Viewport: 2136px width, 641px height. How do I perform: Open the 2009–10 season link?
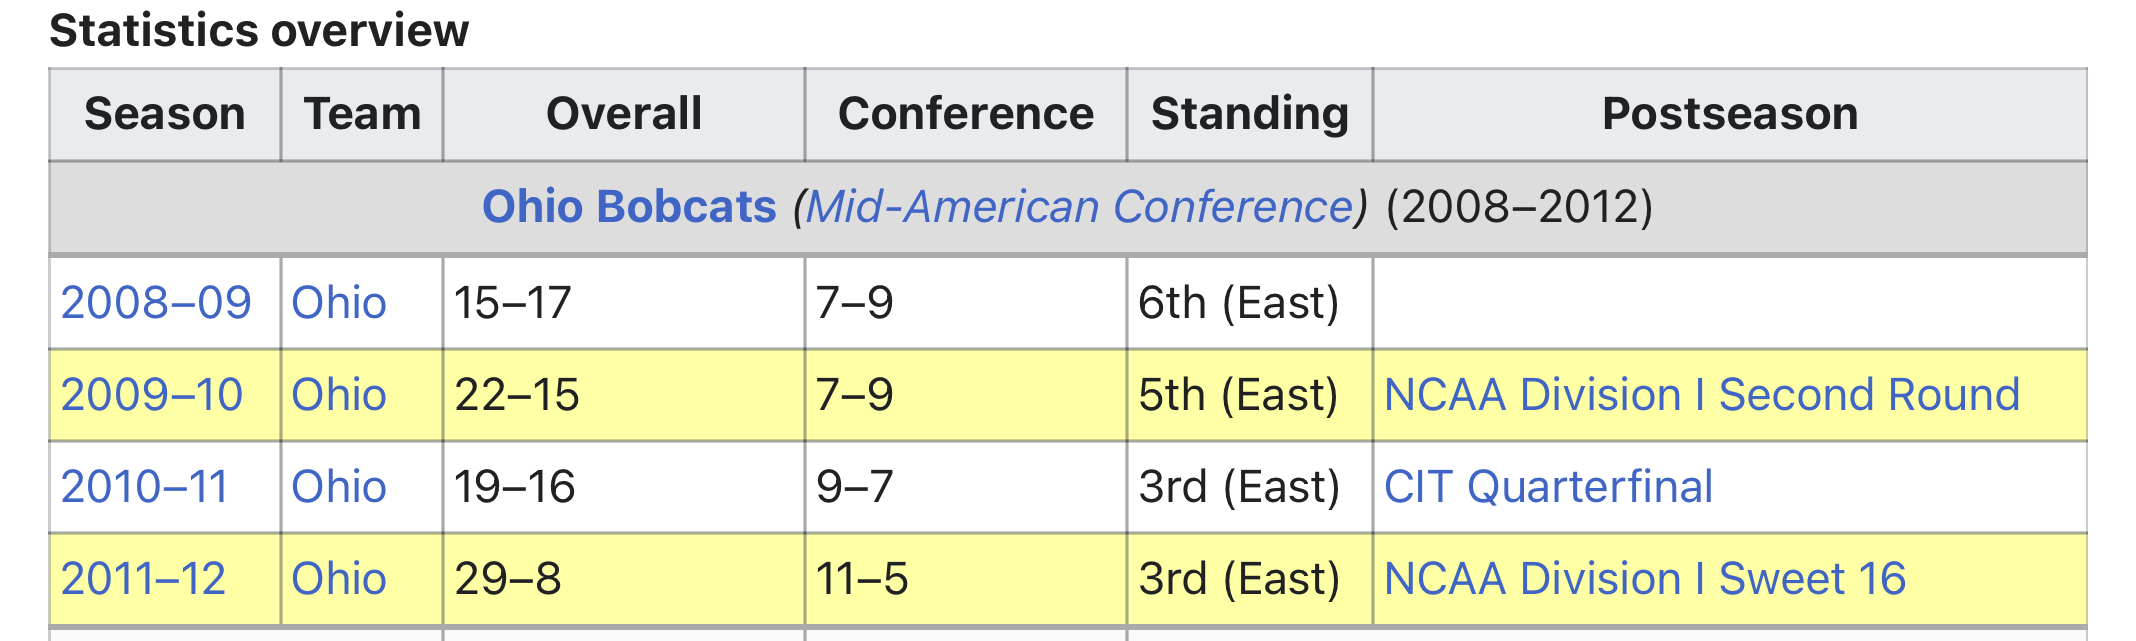[152, 395]
